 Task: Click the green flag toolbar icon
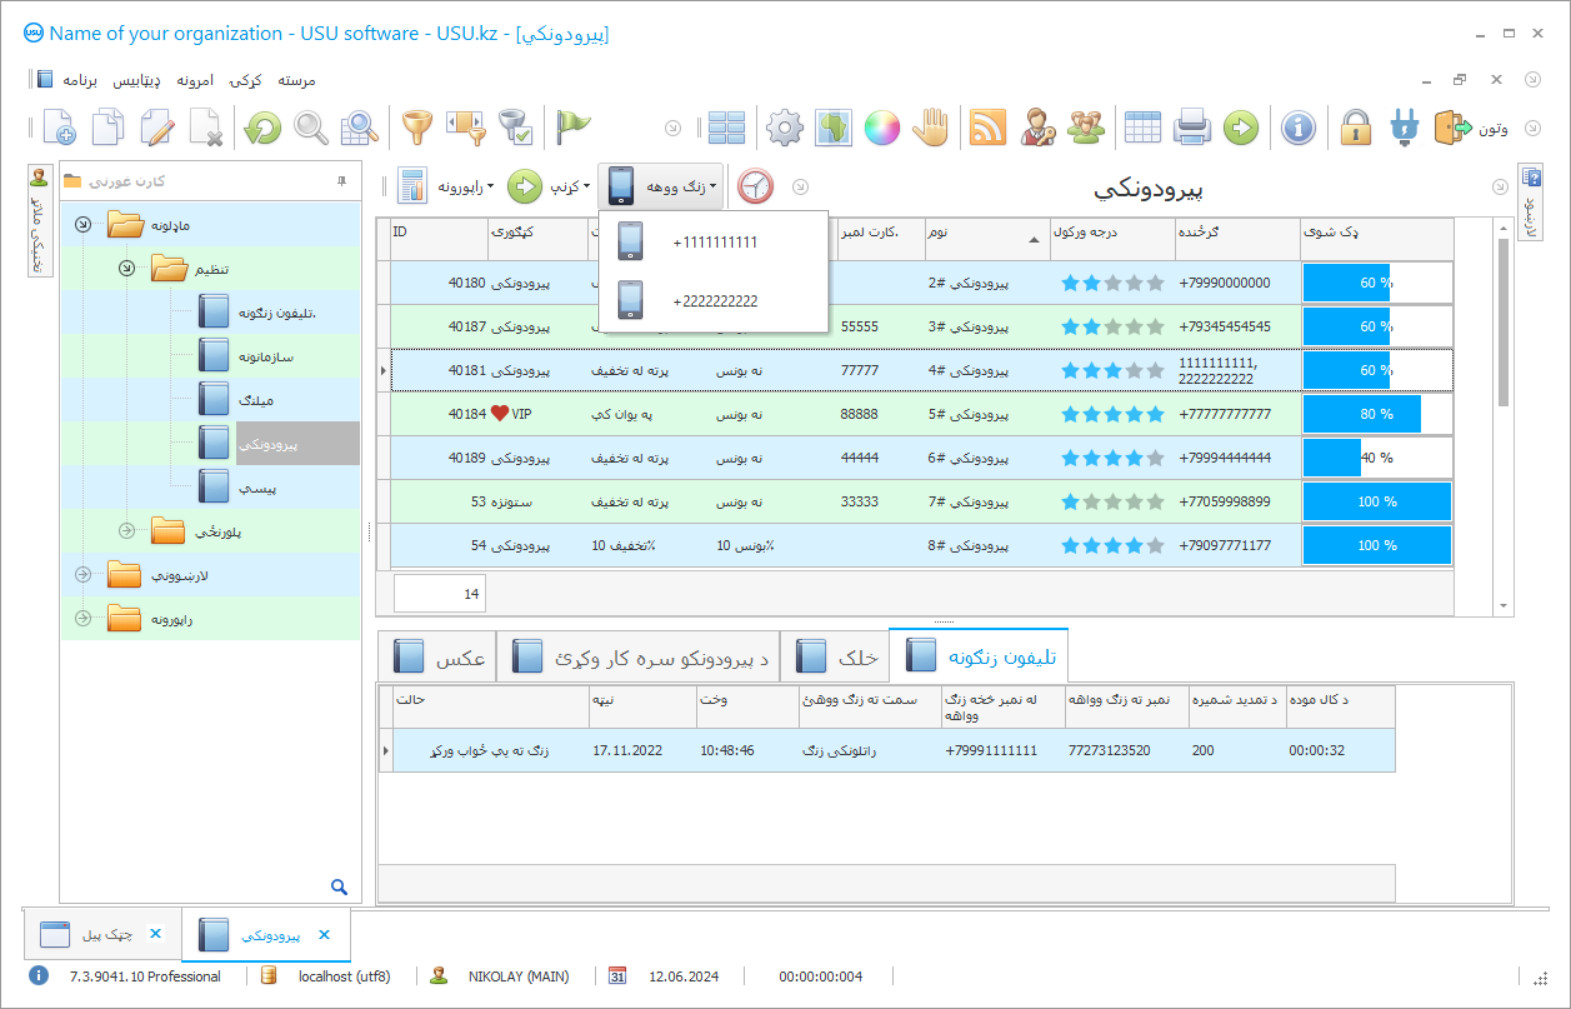[573, 128]
